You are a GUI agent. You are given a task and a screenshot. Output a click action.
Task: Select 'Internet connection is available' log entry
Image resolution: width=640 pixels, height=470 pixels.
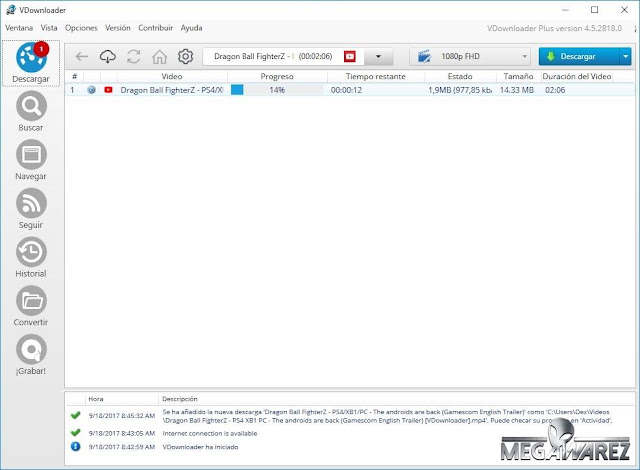pyautogui.click(x=210, y=433)
